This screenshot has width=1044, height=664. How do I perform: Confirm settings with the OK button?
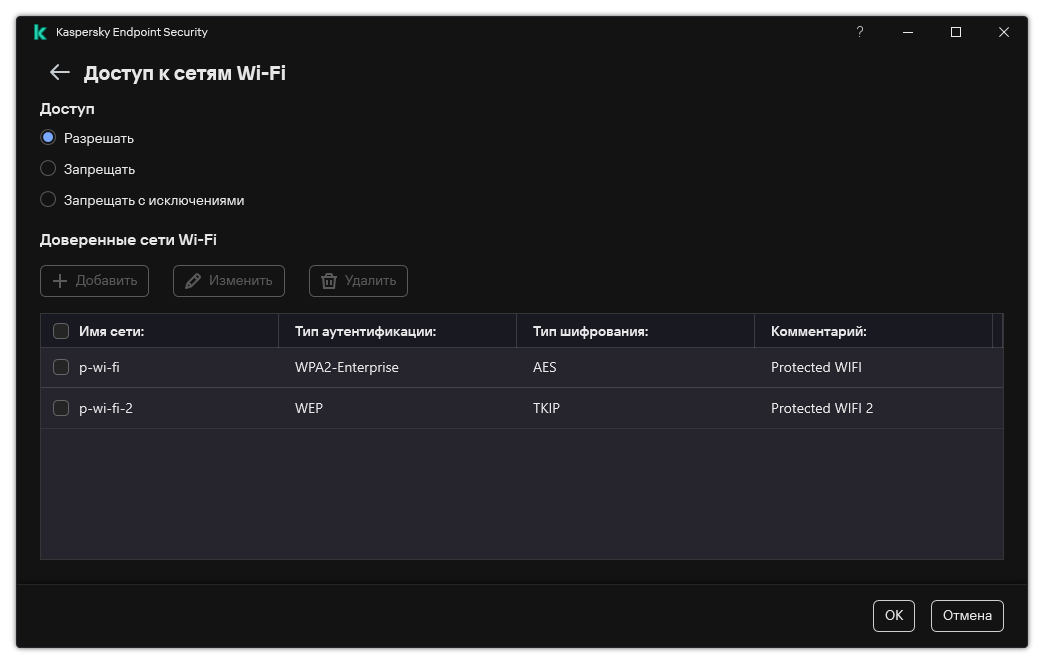894,615
